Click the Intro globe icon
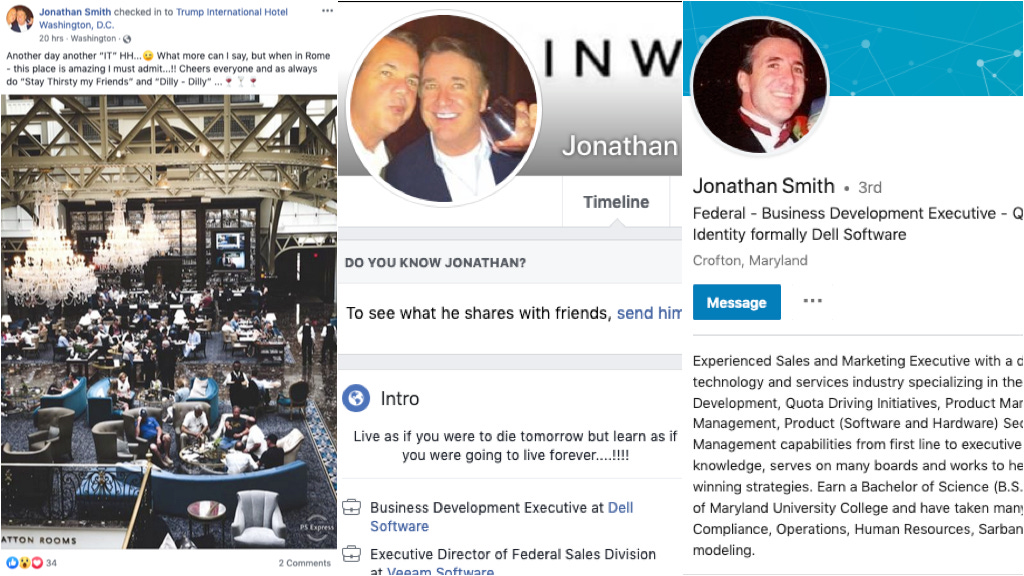1024x576 pixels. tap(356, 398)
